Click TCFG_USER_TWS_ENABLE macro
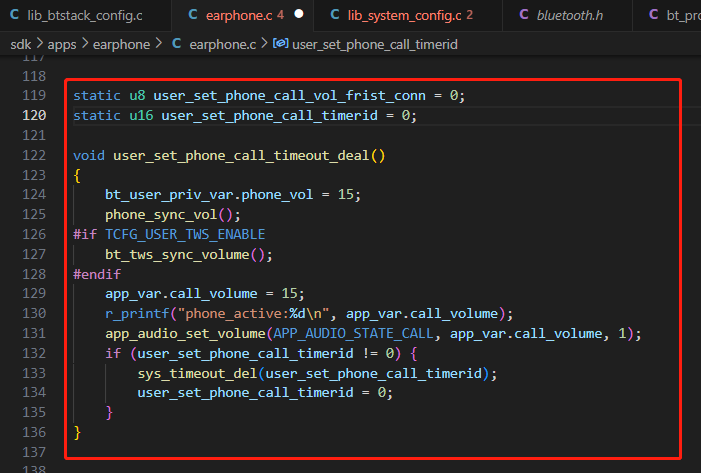 185,234
